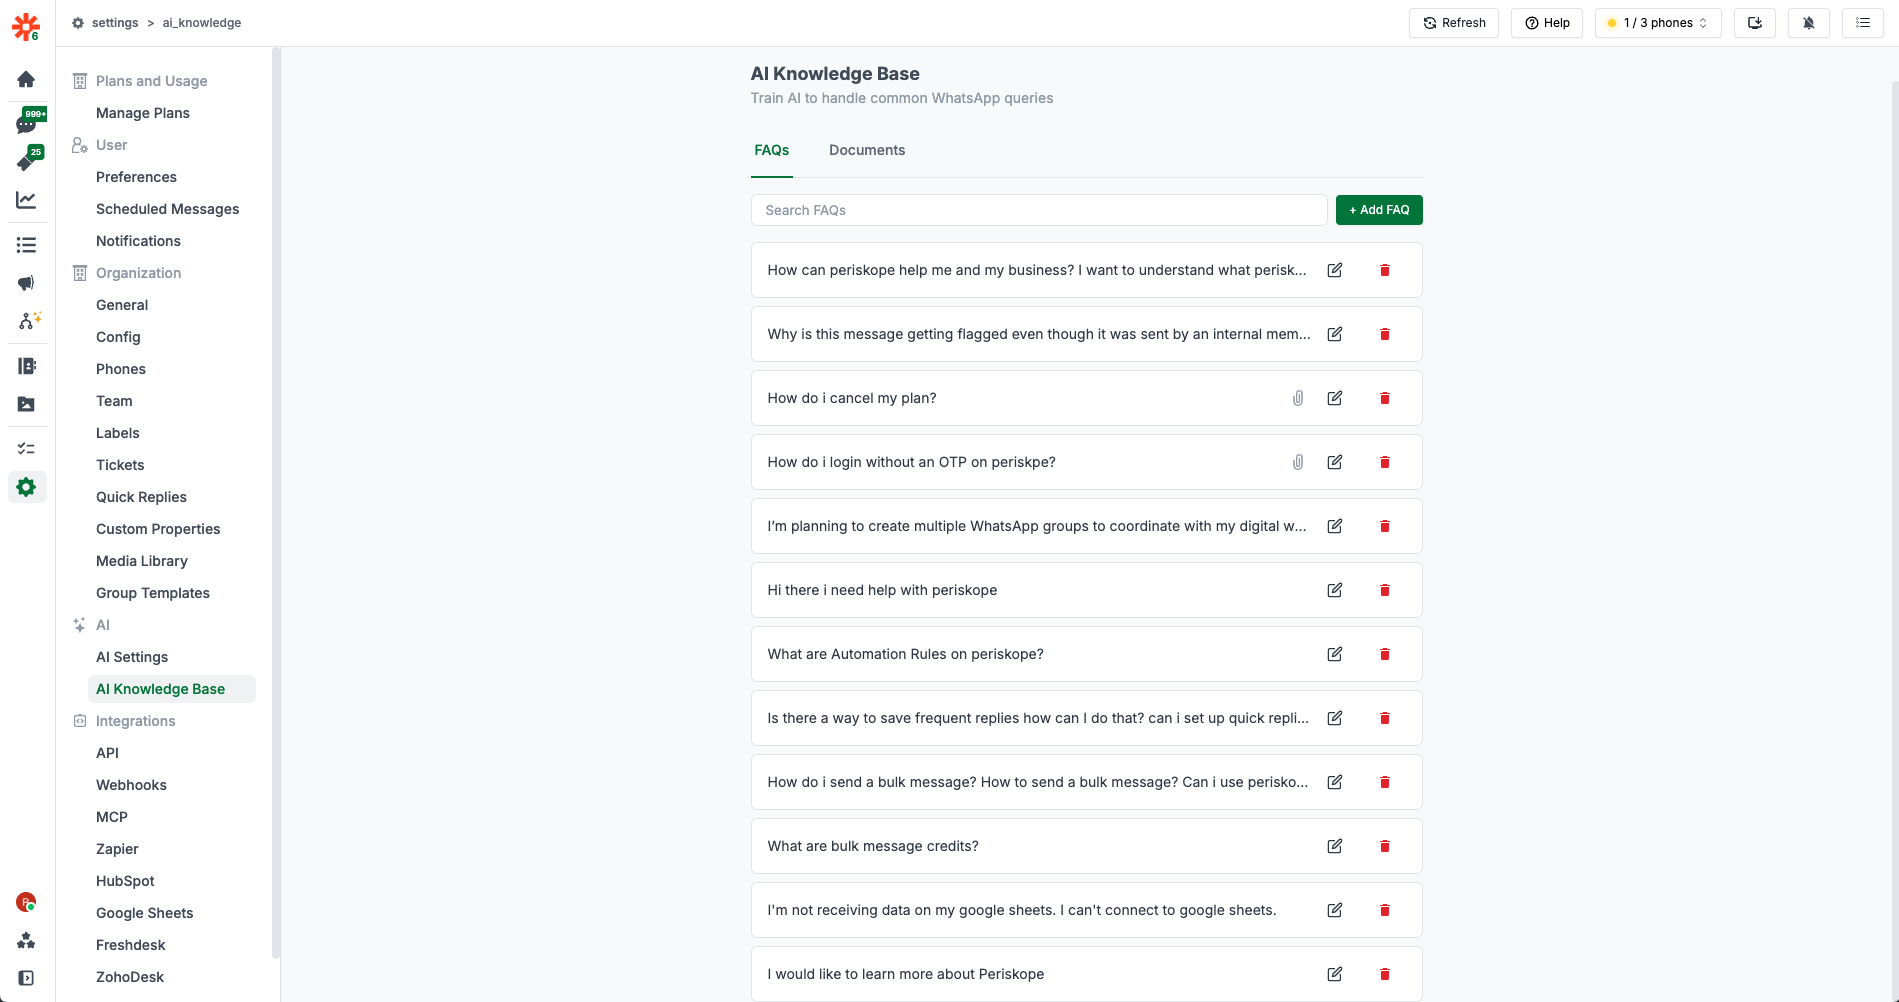
Task: Click the settings sidebar scrollbar
Action: 275,503
